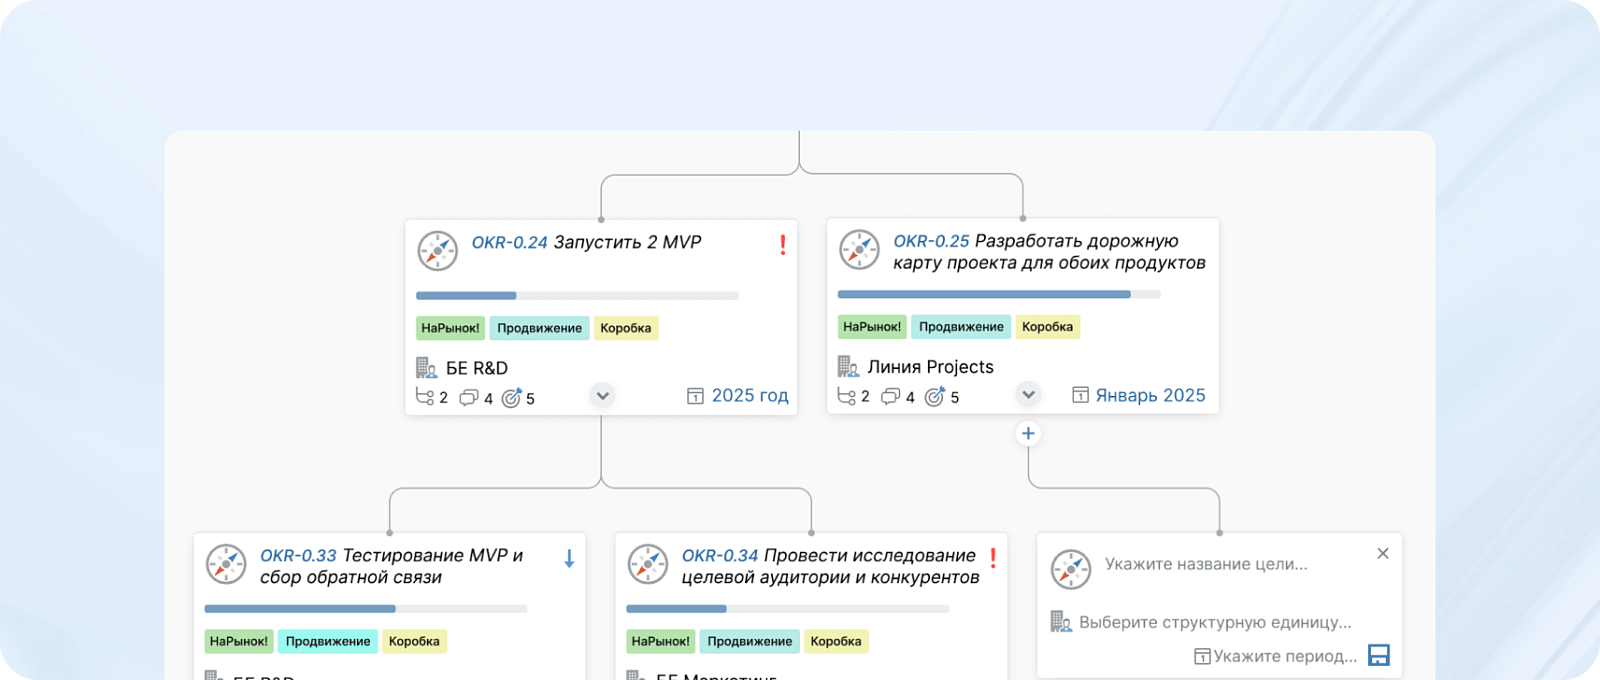This screenshot has width=1600, height=680.
Task: Click title Разработать дорожную карту проекта
Action: tap(1050, 252)
